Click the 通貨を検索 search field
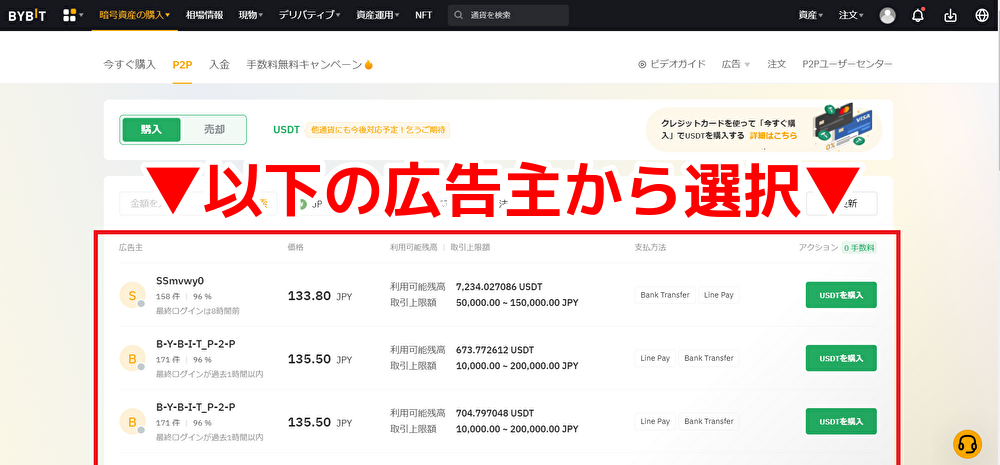 [x=508, y=15]
